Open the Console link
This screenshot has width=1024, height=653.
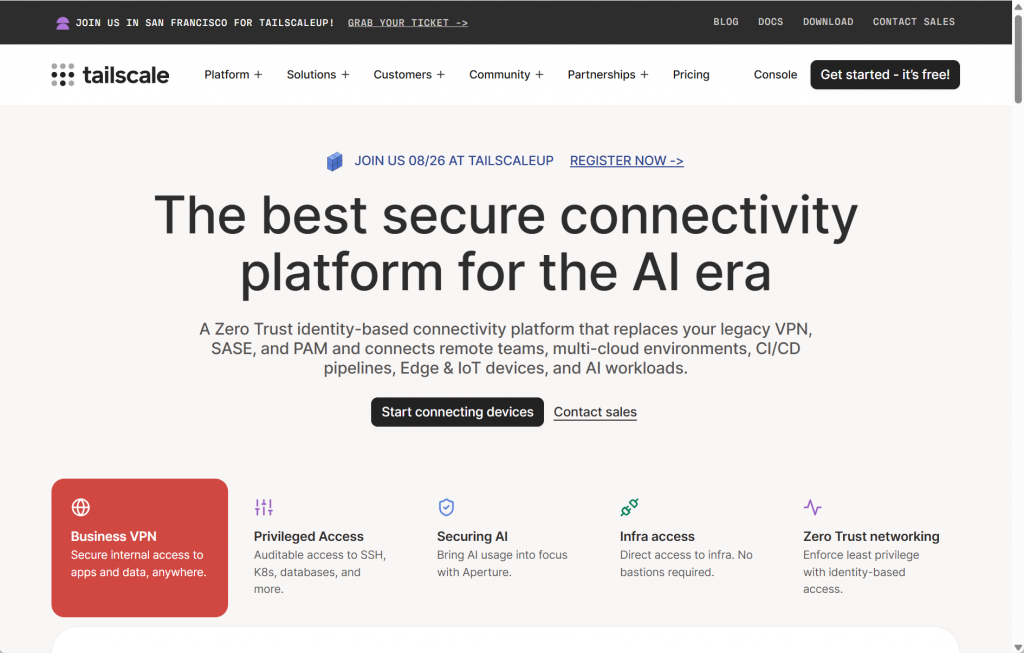[775, 74]
